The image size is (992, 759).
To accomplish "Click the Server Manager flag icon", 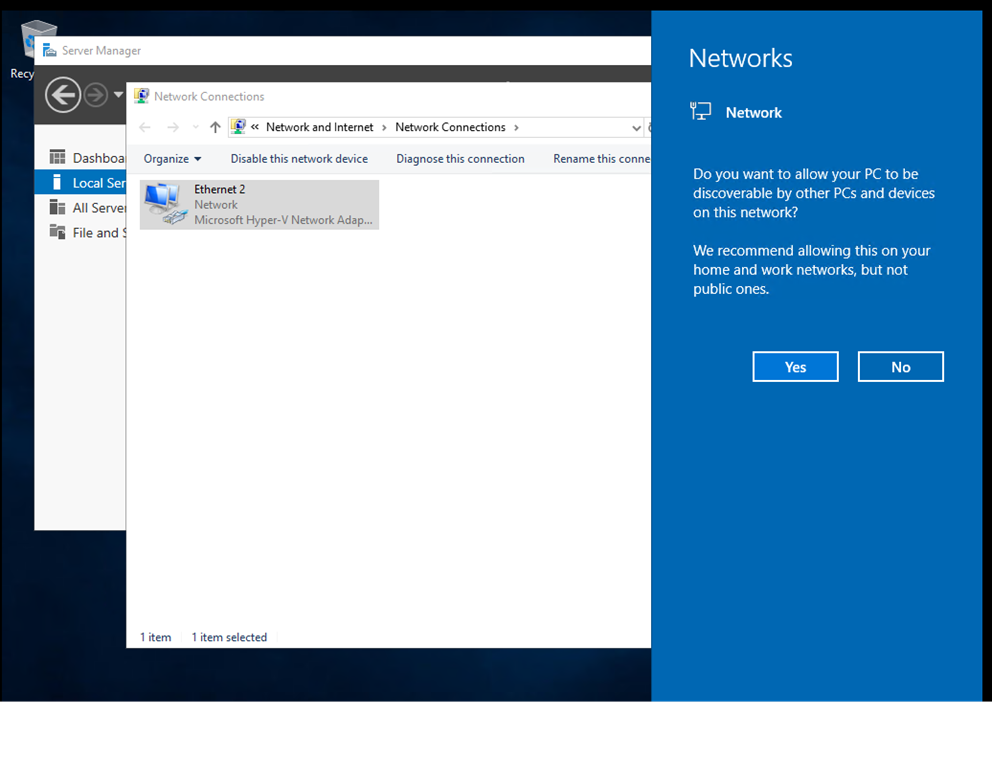I will (48, 50).
